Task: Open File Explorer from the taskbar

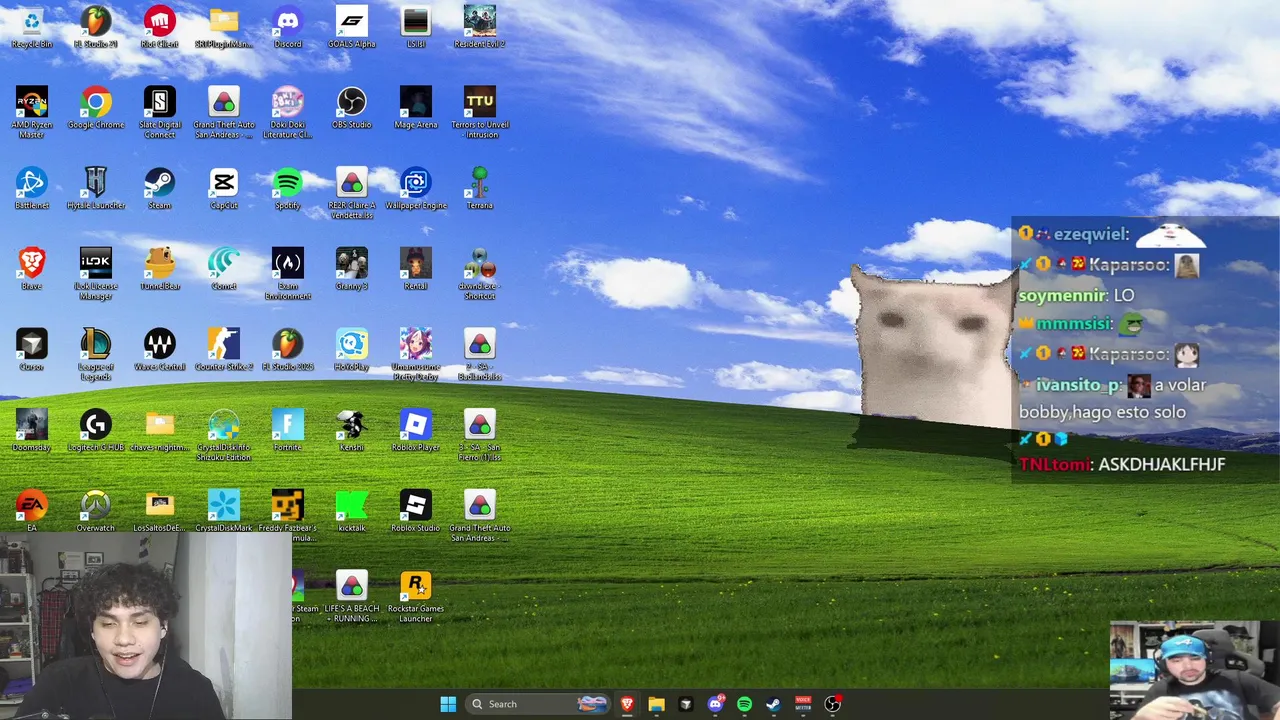Action: tap(656, 704)
